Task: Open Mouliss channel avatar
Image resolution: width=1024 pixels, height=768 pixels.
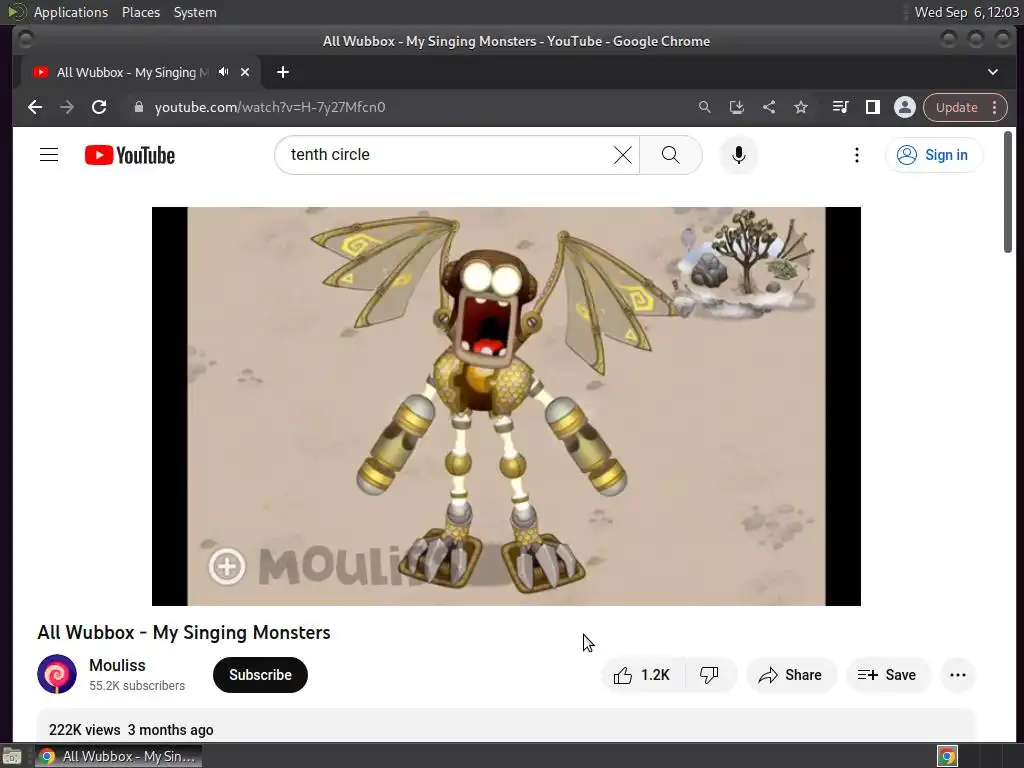Action: [57, 674]
